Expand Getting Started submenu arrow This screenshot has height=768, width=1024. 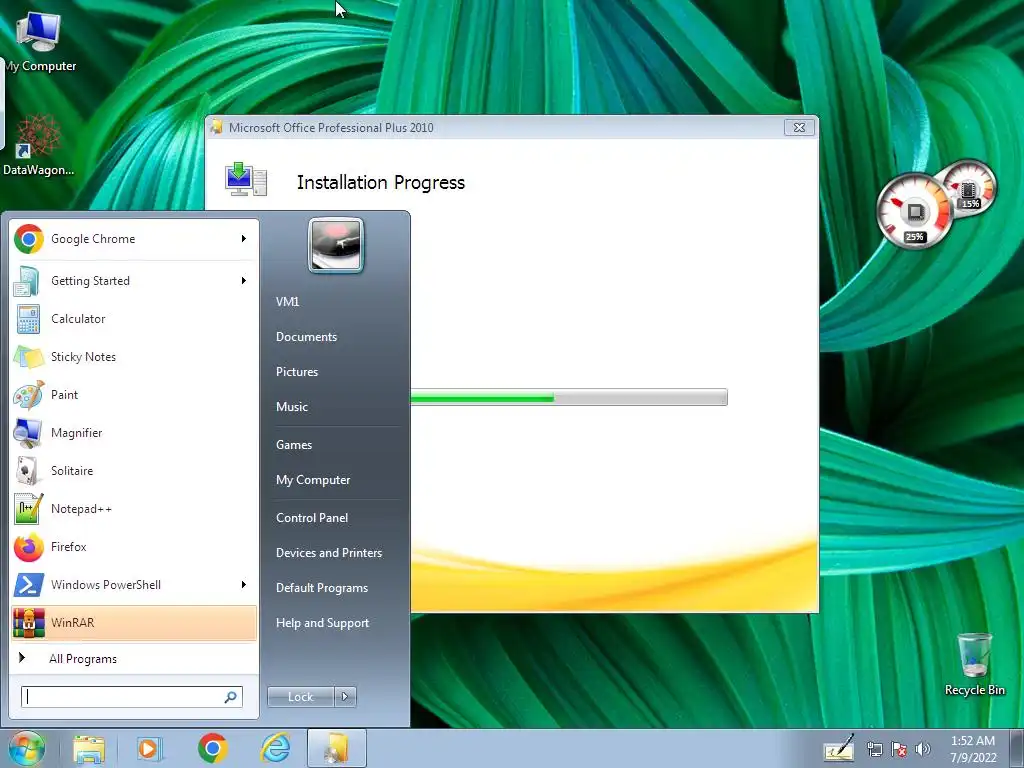(244, 281)
